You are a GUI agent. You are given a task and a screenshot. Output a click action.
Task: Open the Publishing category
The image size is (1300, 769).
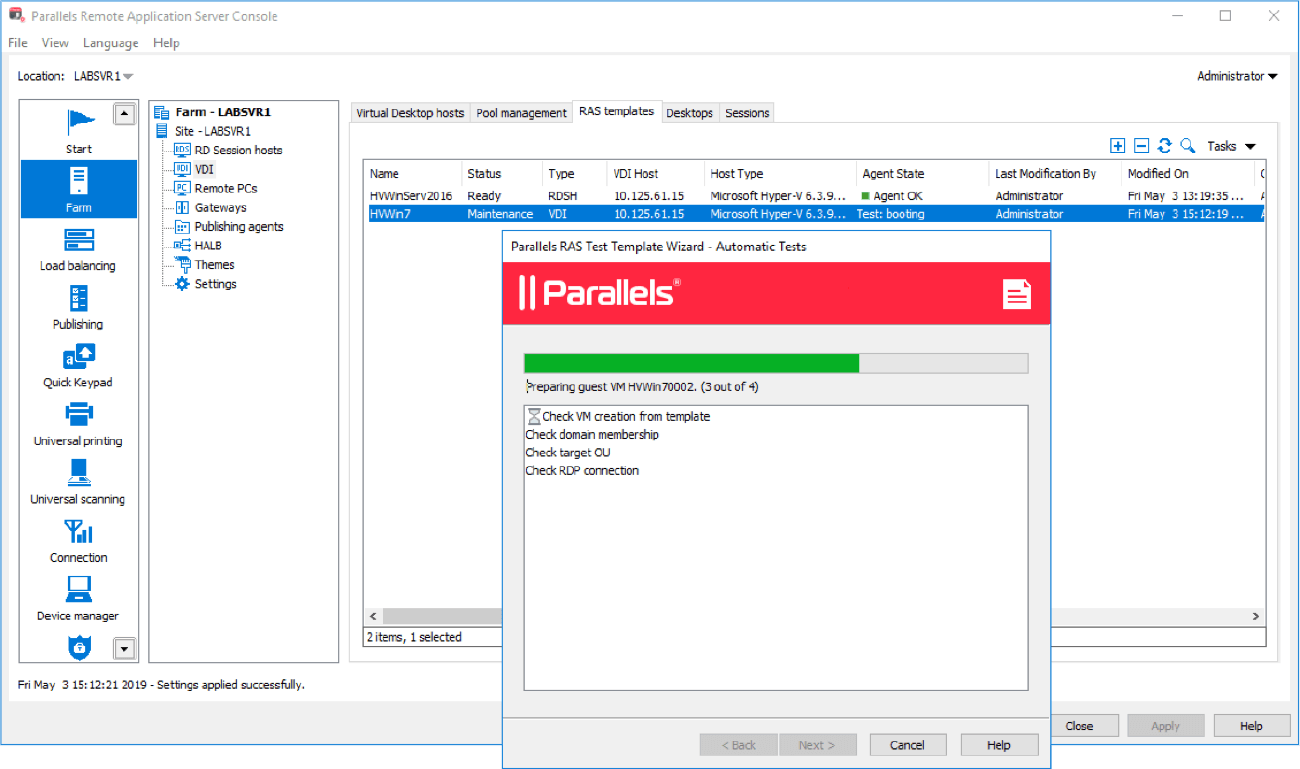coord(78,307)
